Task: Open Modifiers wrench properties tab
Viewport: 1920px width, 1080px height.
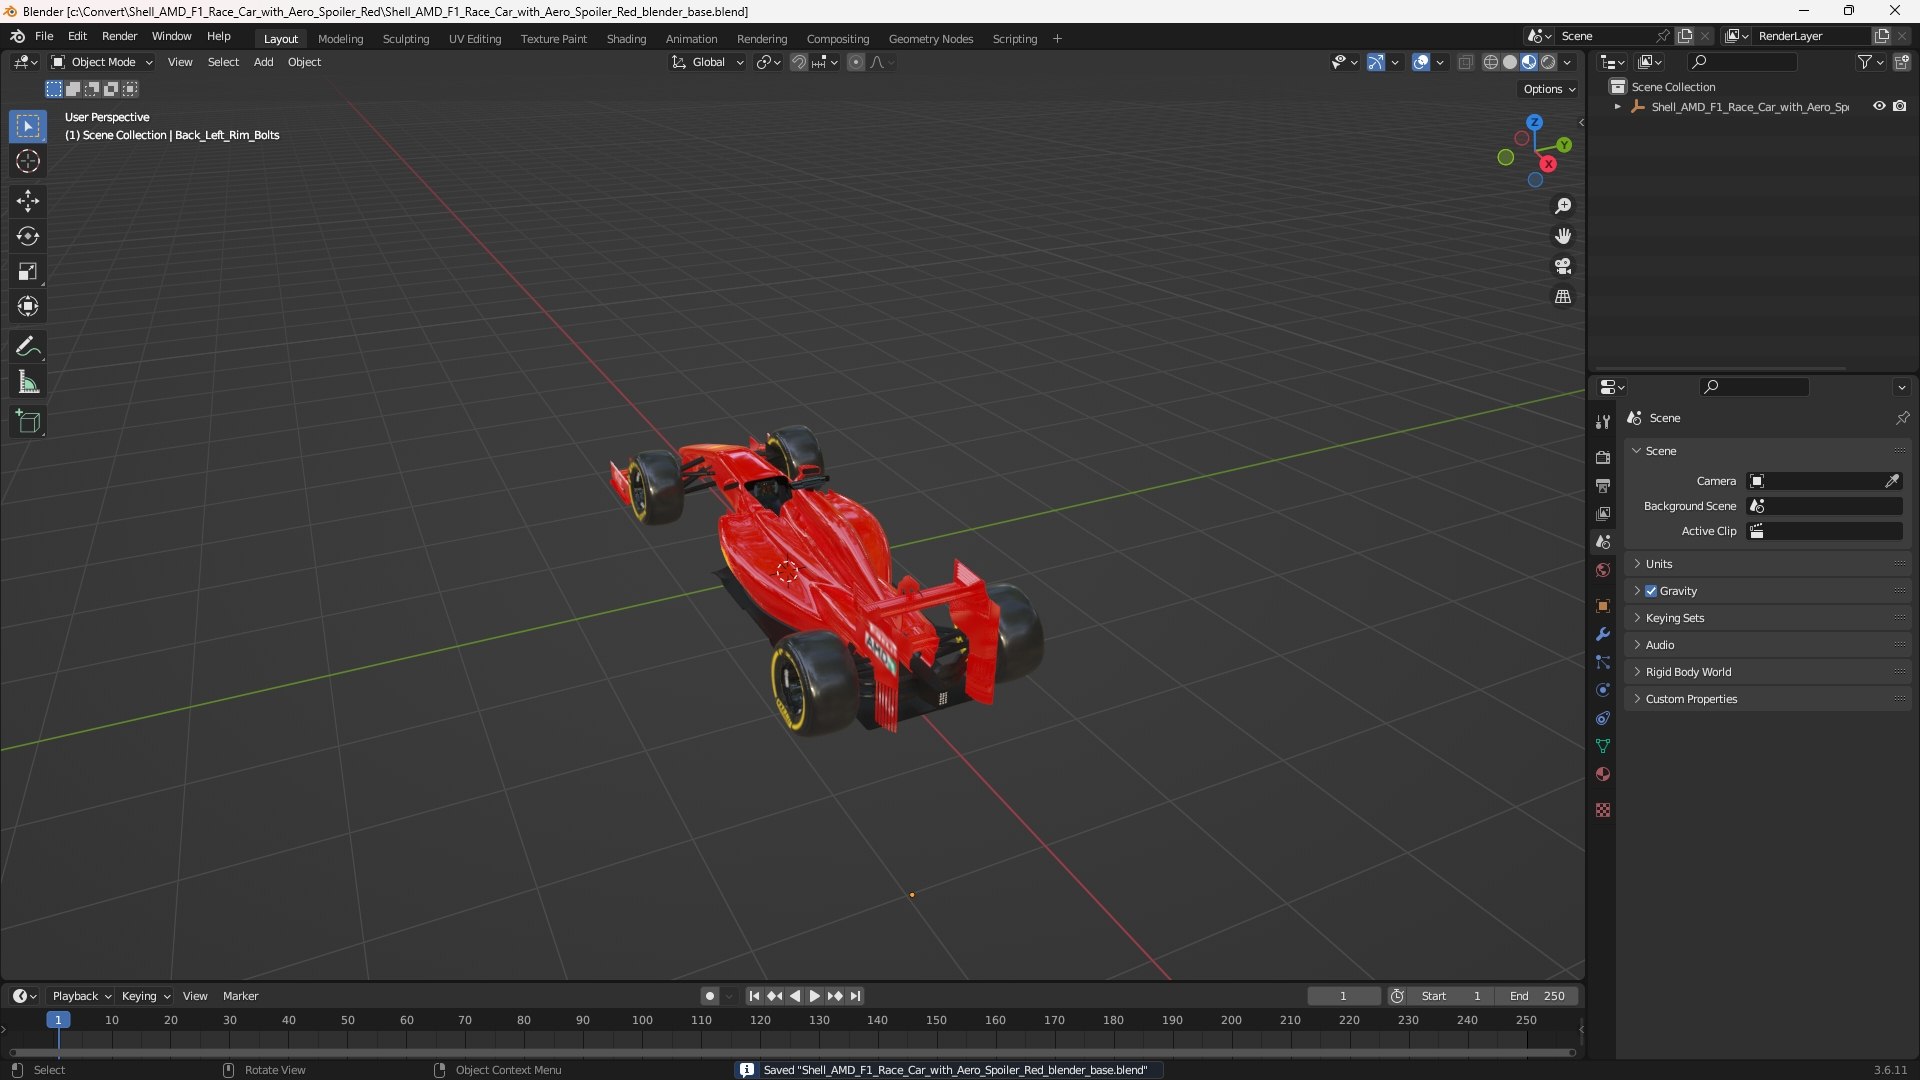Action: coord(1603,634)
